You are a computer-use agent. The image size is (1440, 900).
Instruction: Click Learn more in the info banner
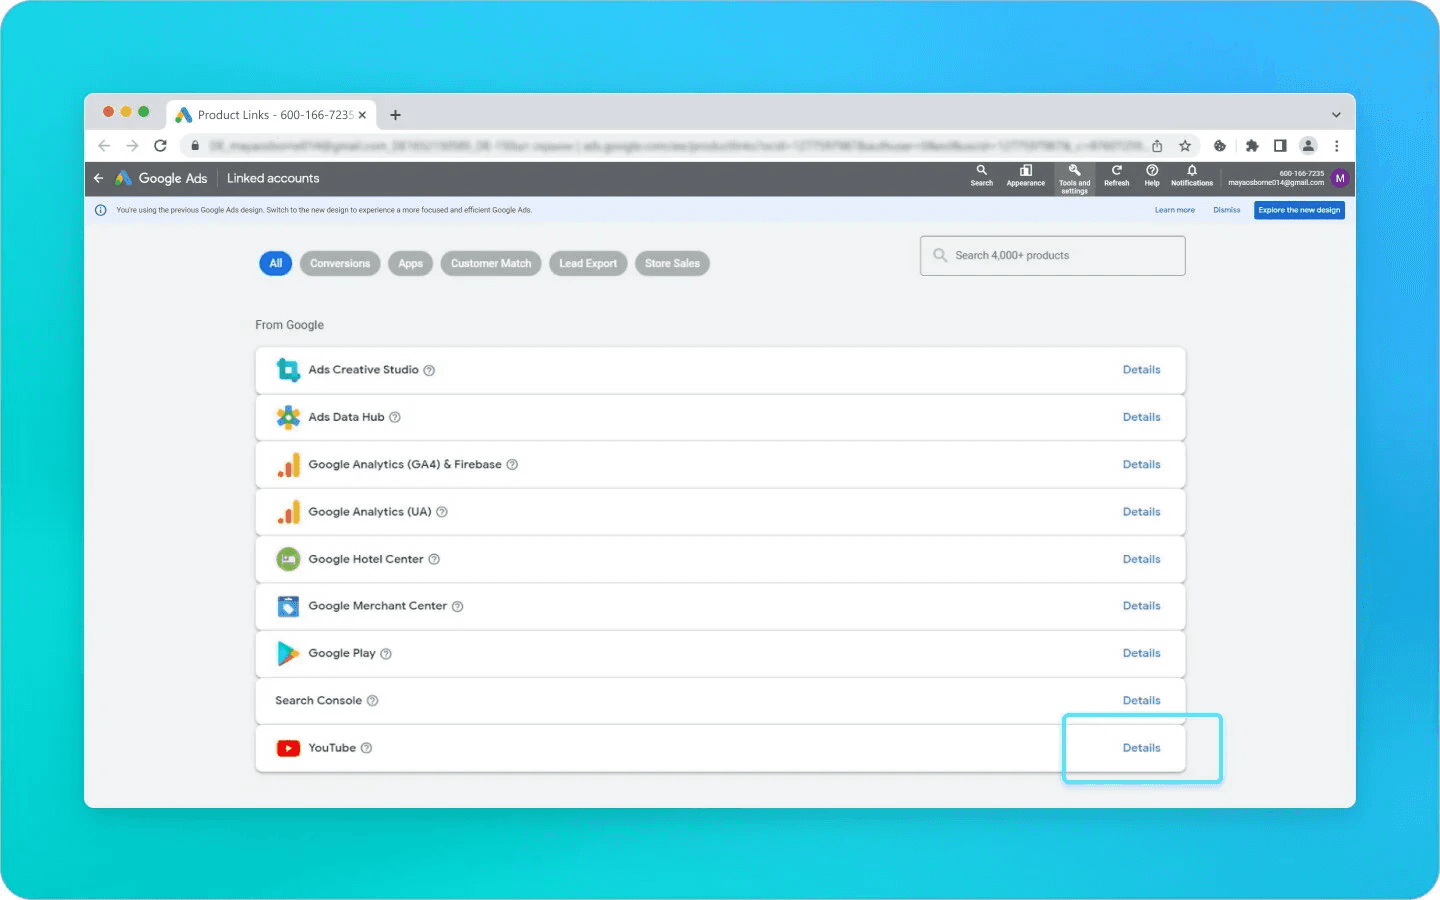coord(1175,210)
